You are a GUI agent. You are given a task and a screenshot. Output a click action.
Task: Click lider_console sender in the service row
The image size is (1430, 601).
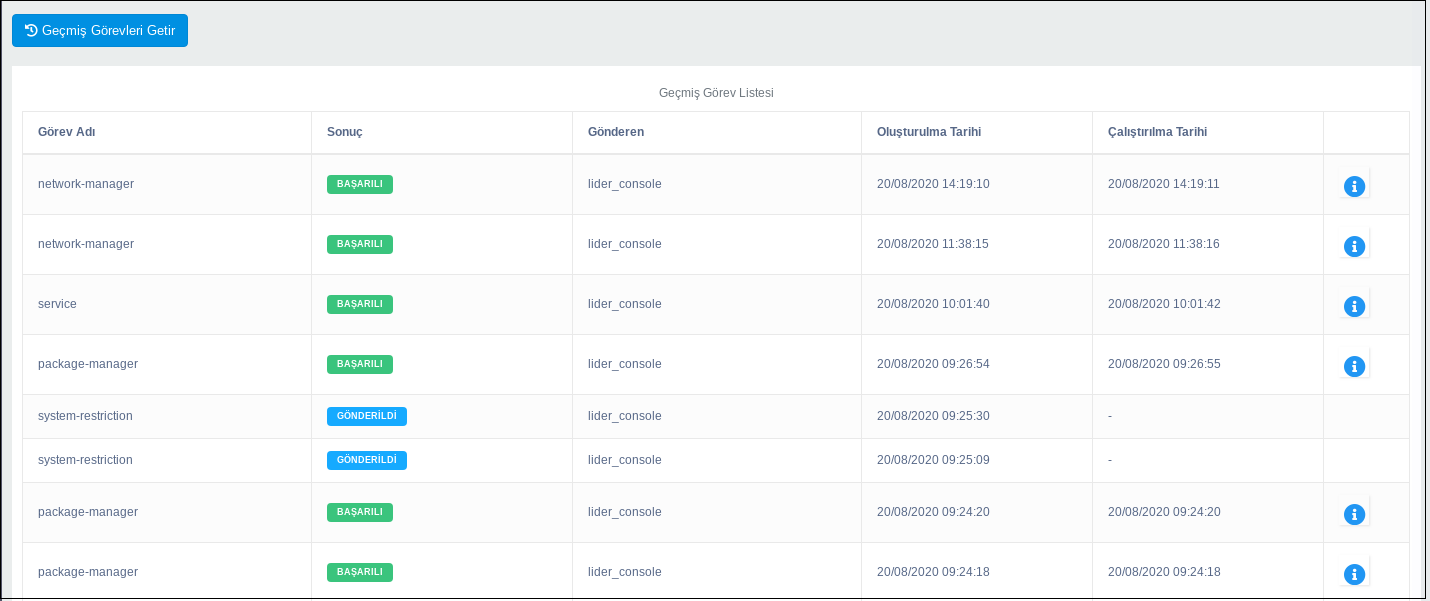pos(624,304)
